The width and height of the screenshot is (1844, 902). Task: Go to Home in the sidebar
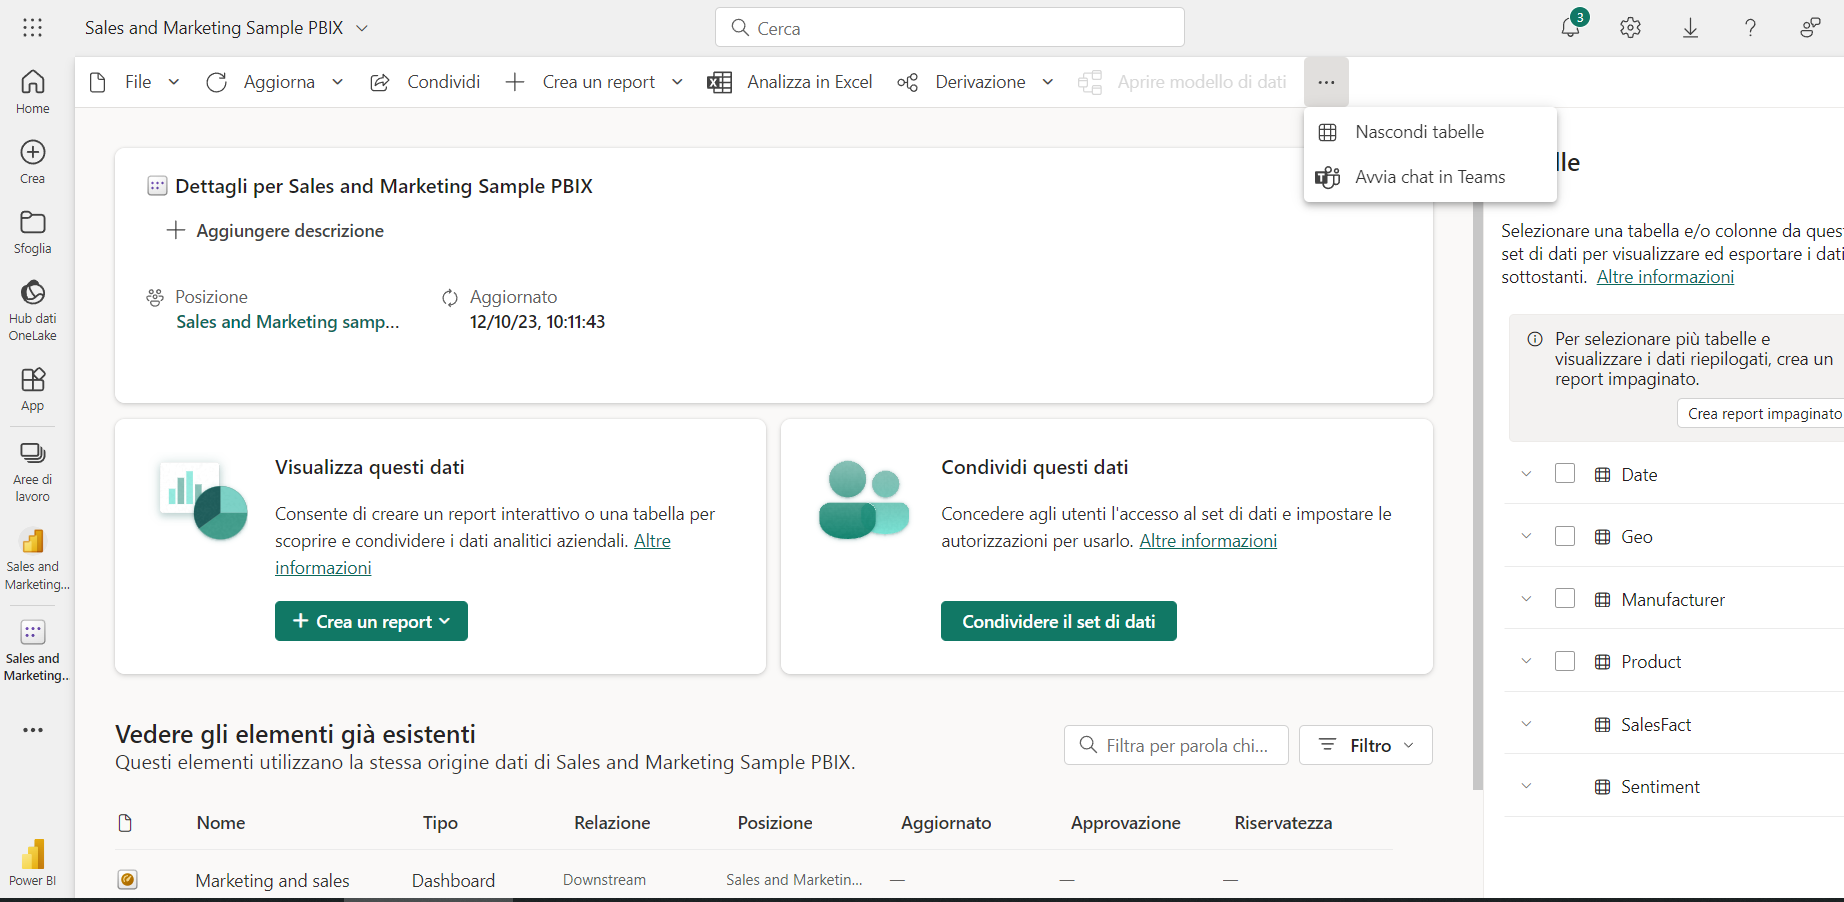(32, 92)
